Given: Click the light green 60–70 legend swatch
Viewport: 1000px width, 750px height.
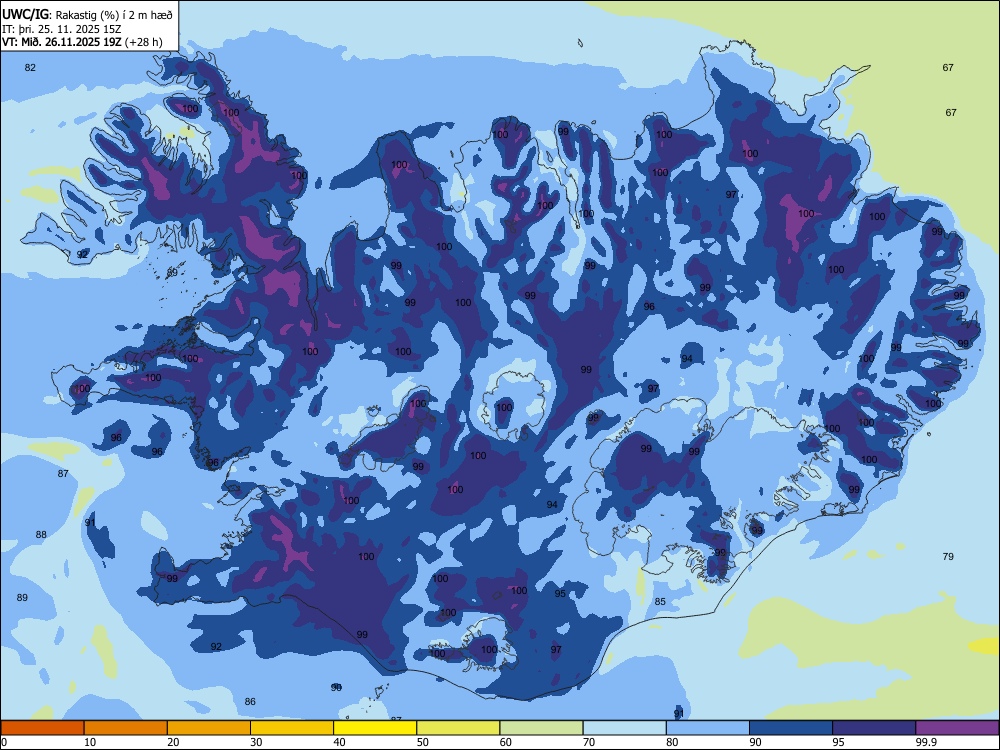Looking at the screenshot, I should [541, 728].
